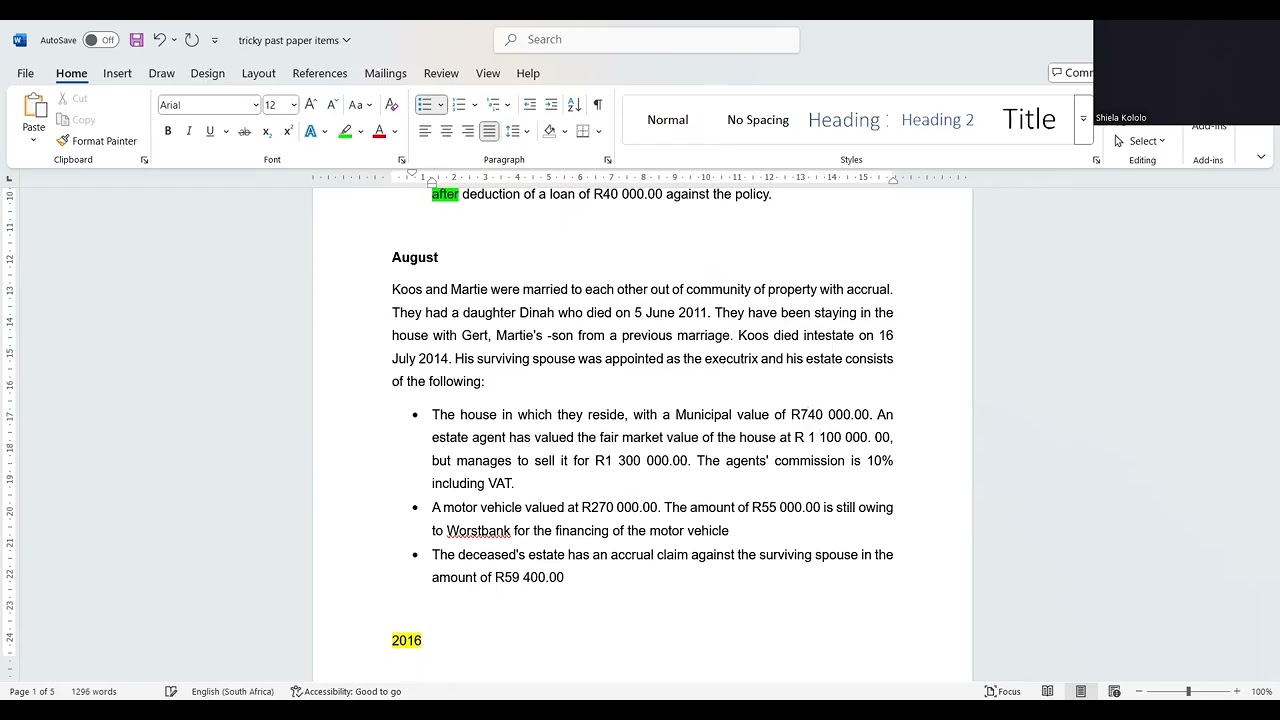The height and width of the screenshot is (720, 1280).
Task: Open line spacing dropdown
Action: pyautogui.click(x=517, y=131)
